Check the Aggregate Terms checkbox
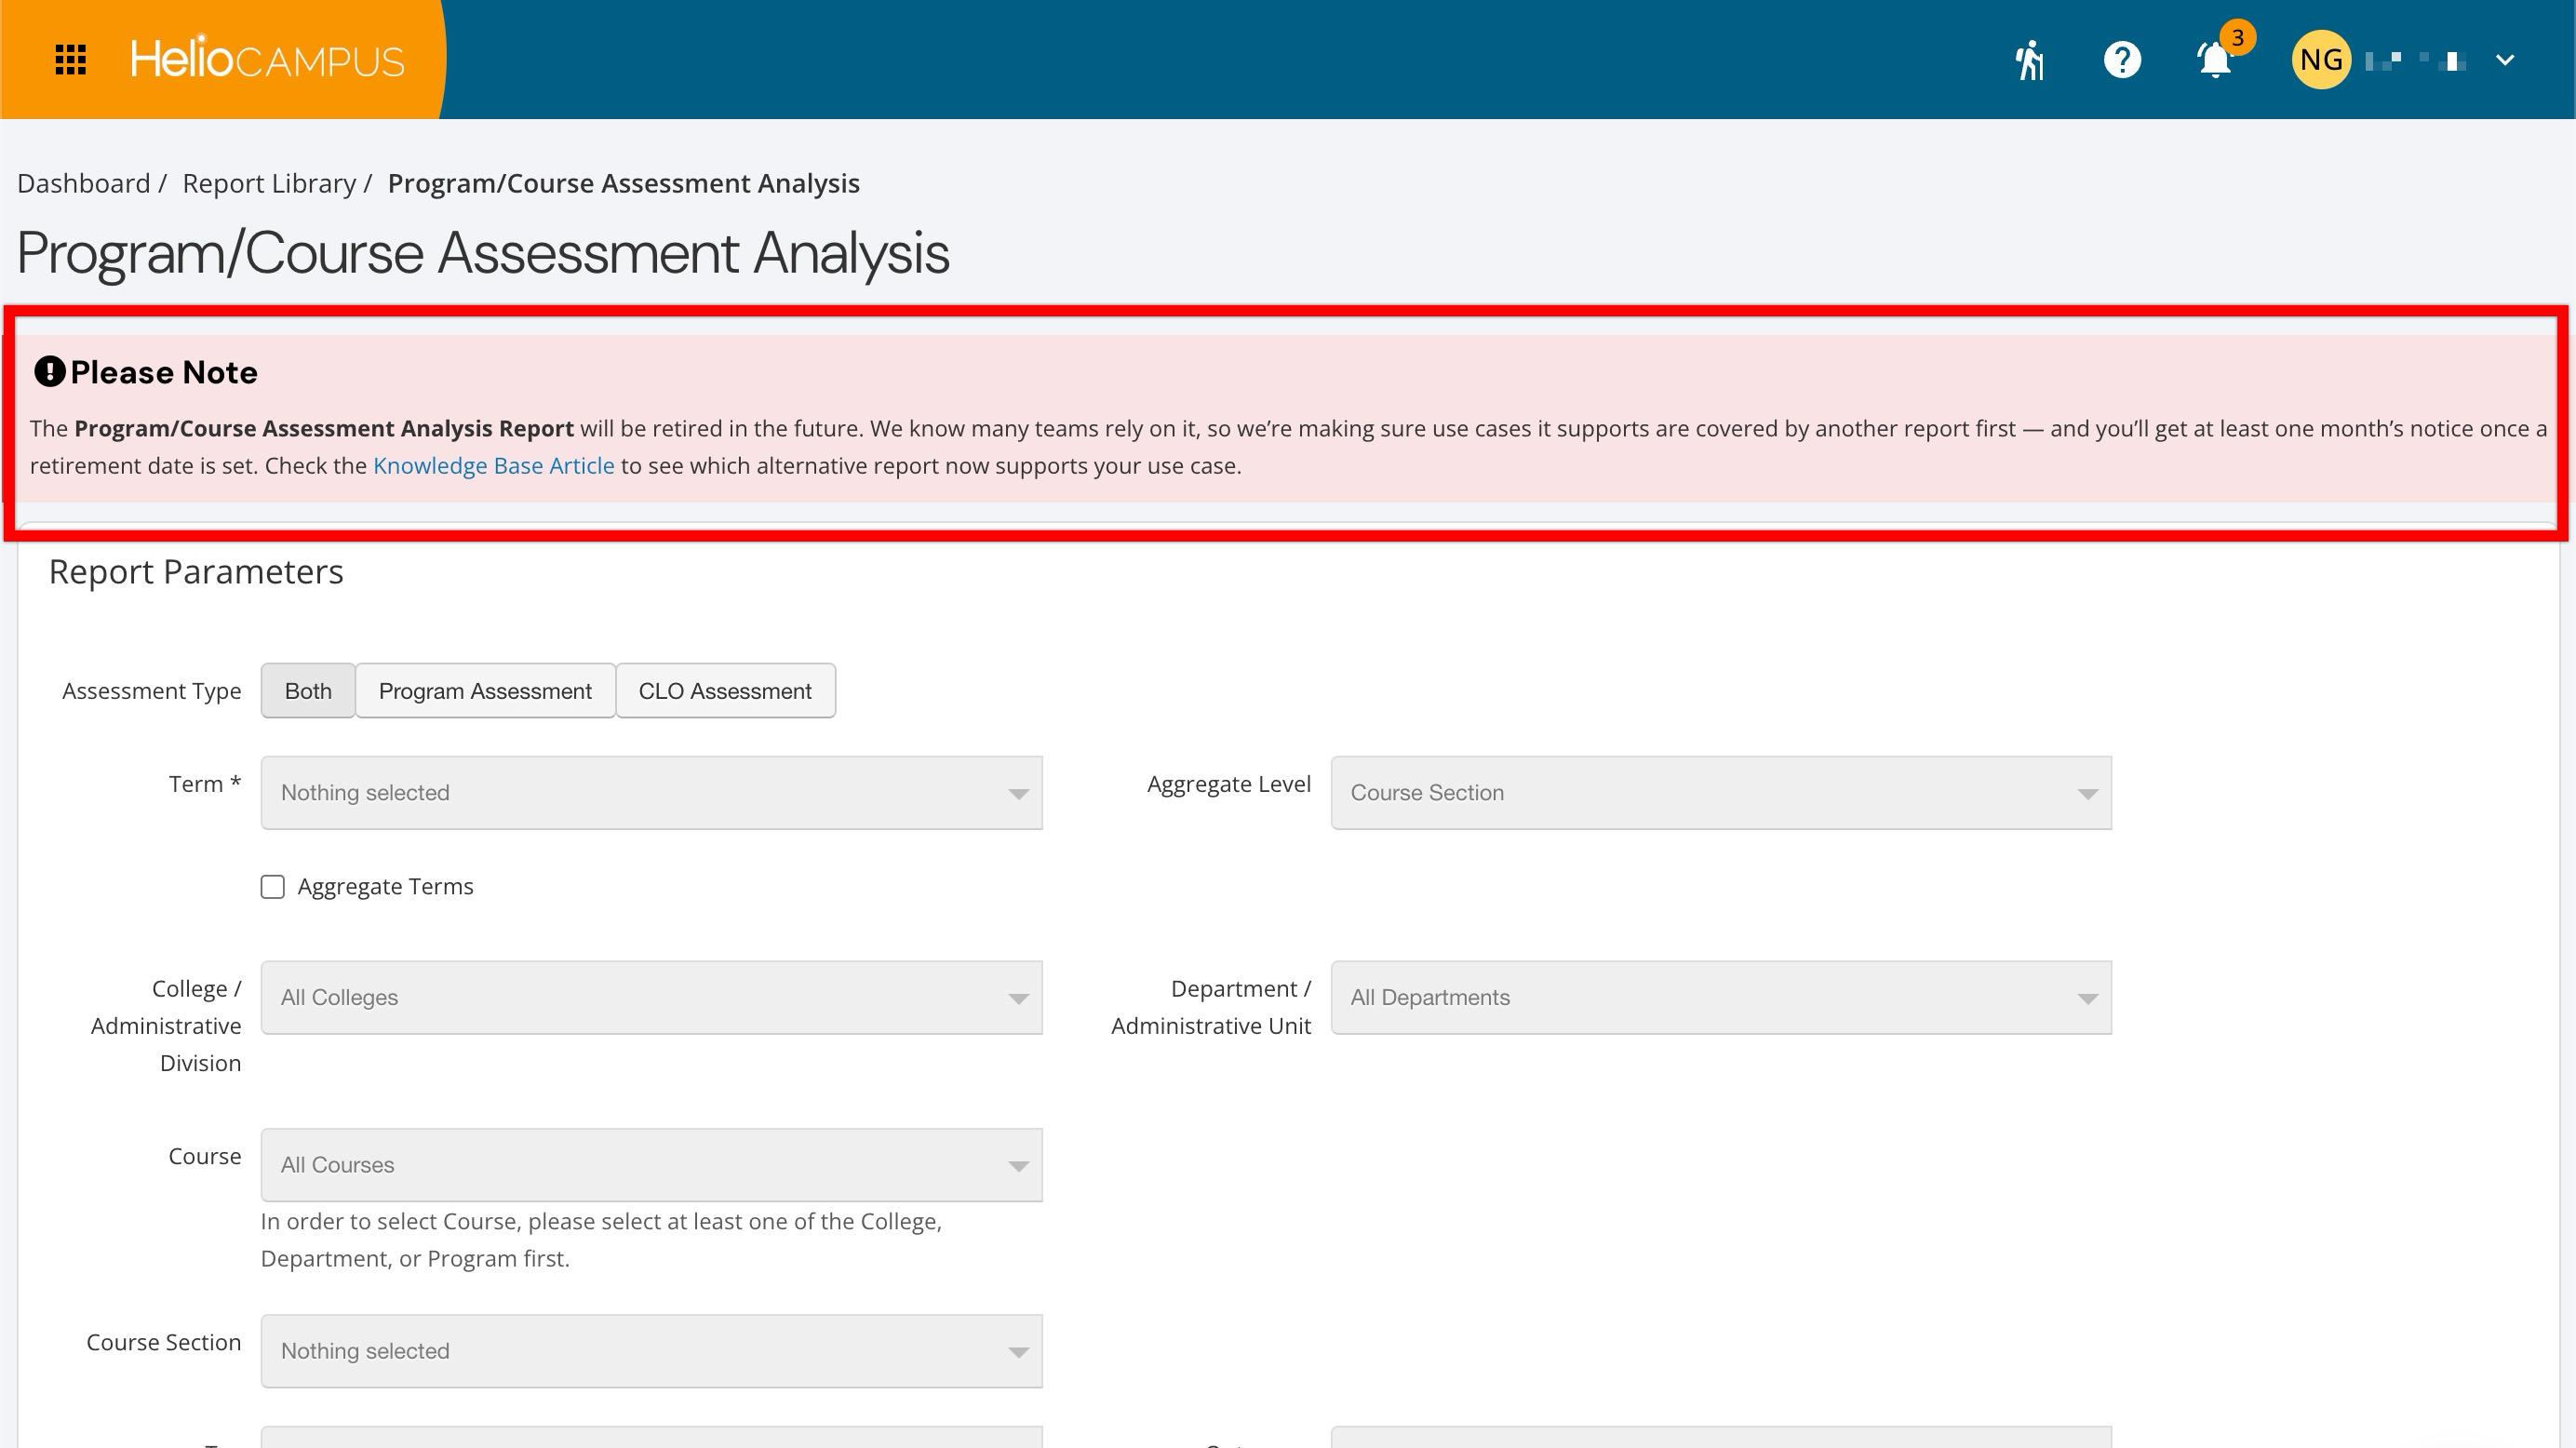This screenshot has height=1448, width=2576. (272, 887)
